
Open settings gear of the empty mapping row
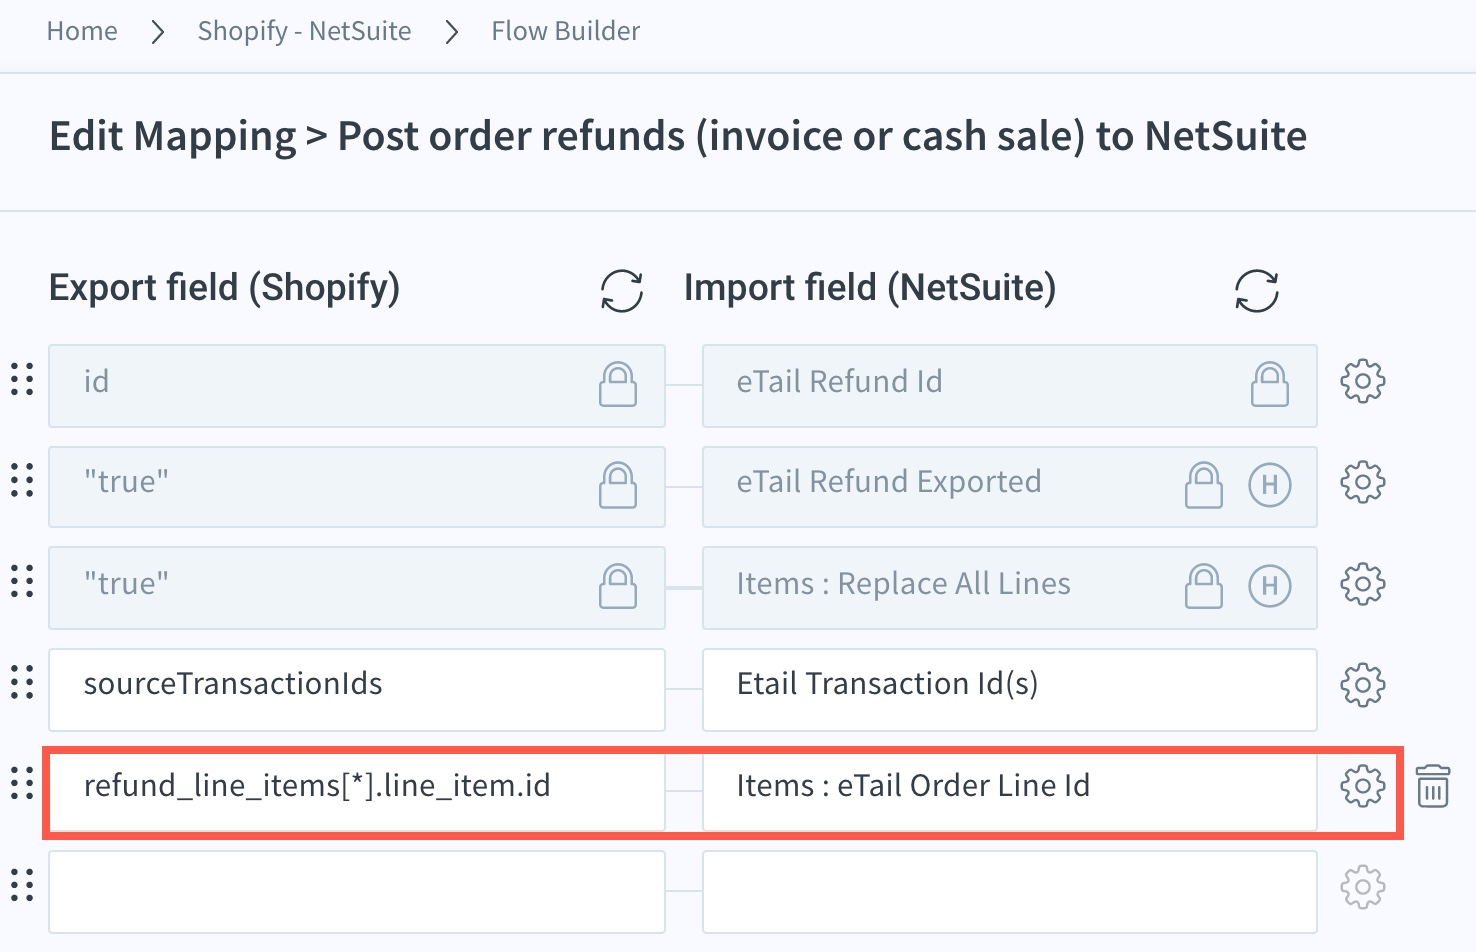pyautogui.click(x=1362, y=888)
